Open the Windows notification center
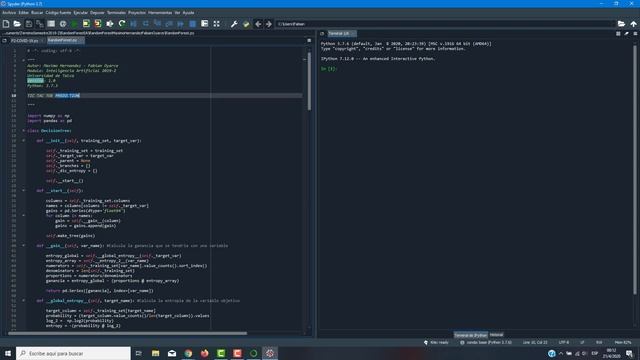This screenshot has height=360, width=640. (x=629, y=353)
